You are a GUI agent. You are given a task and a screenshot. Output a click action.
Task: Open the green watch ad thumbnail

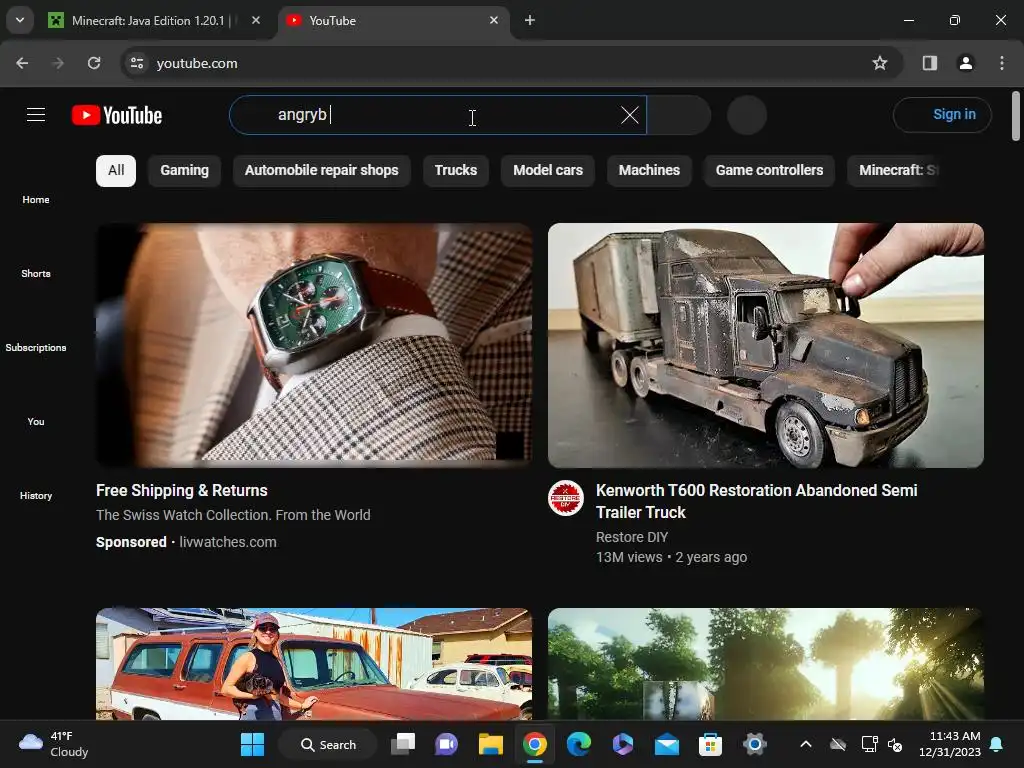click(314, 345)
